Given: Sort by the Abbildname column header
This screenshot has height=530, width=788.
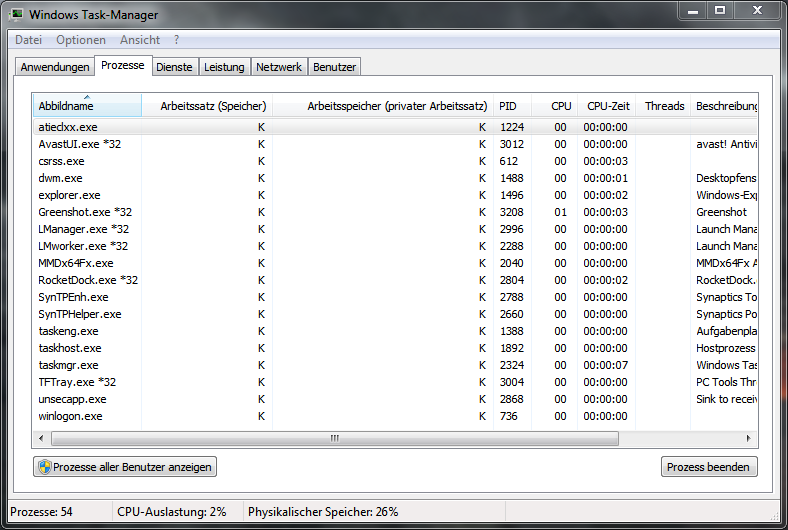Looking at the screenshot, I should point(87,105).
